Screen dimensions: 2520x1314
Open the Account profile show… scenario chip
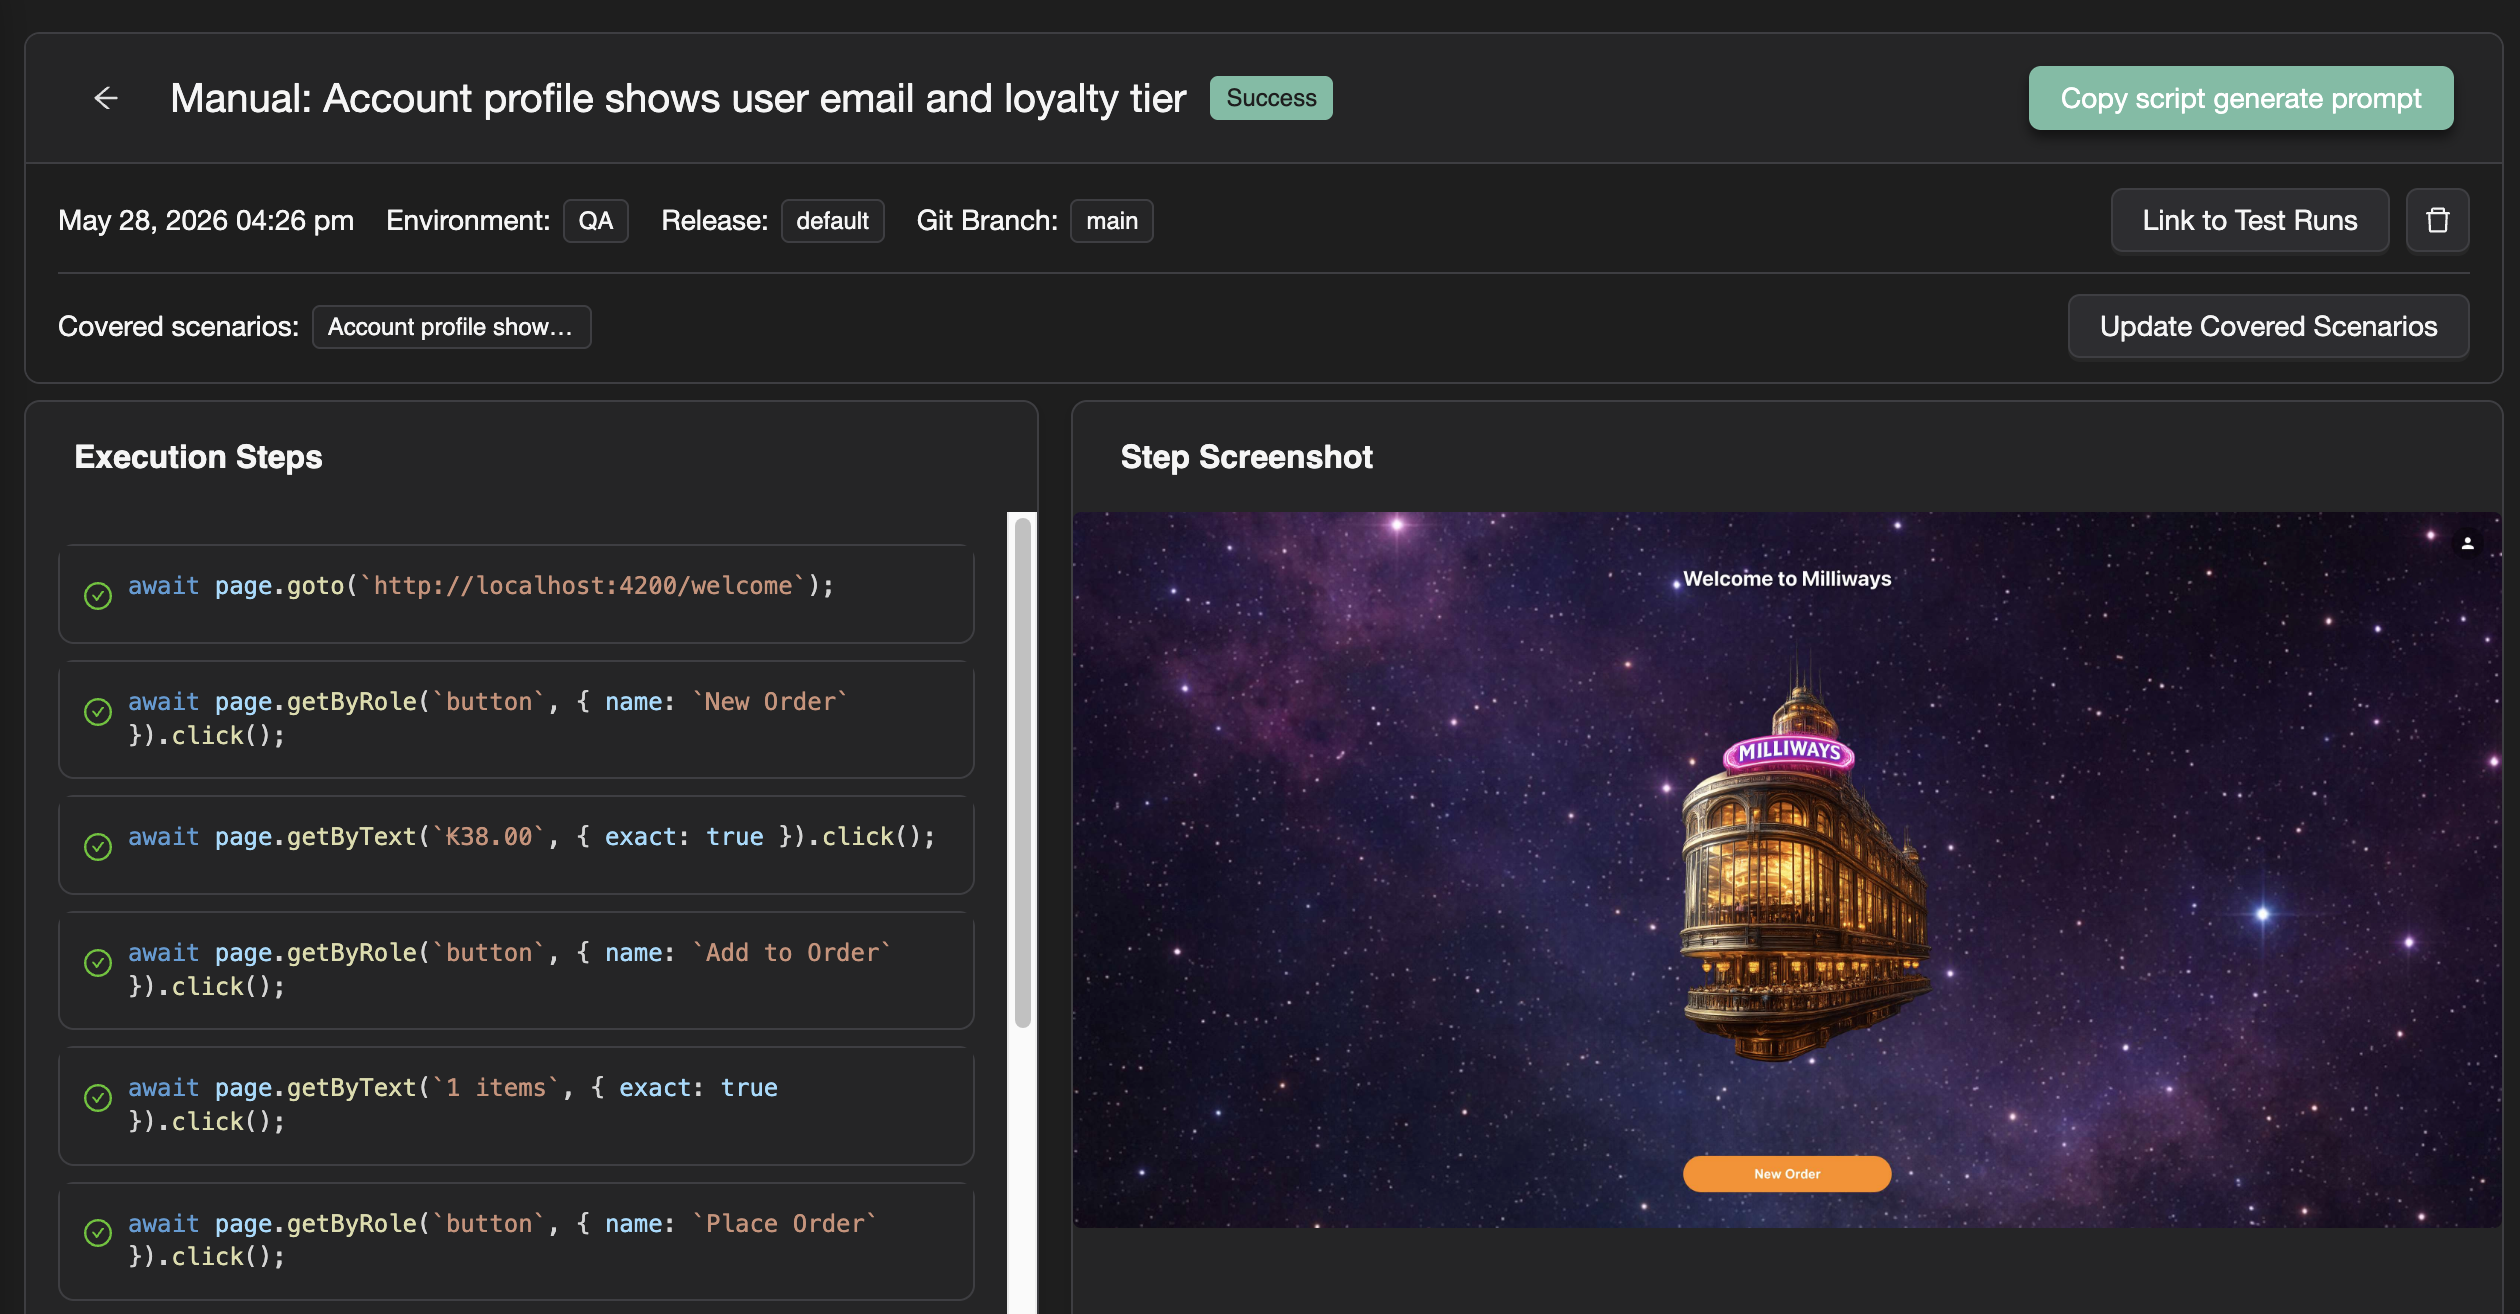(x=451, y=327)
